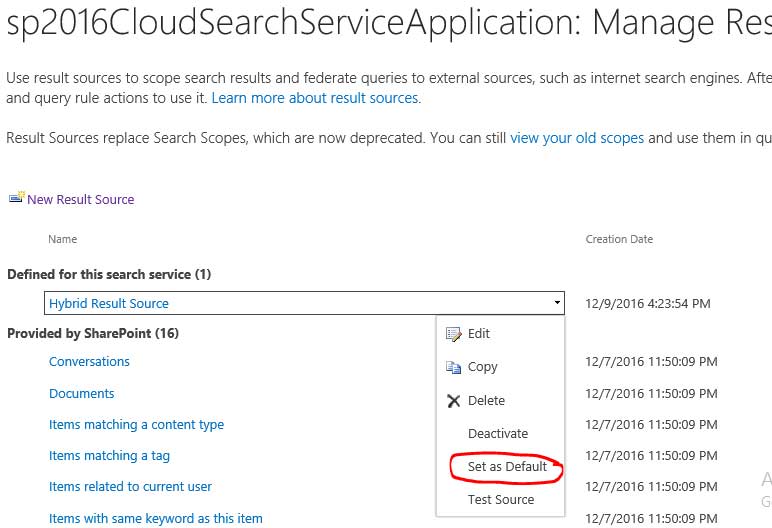The width and height of the screenshot is (772, 528).
Task: Click the Delete X icon in context menu
Action: (x=453, y=401)
